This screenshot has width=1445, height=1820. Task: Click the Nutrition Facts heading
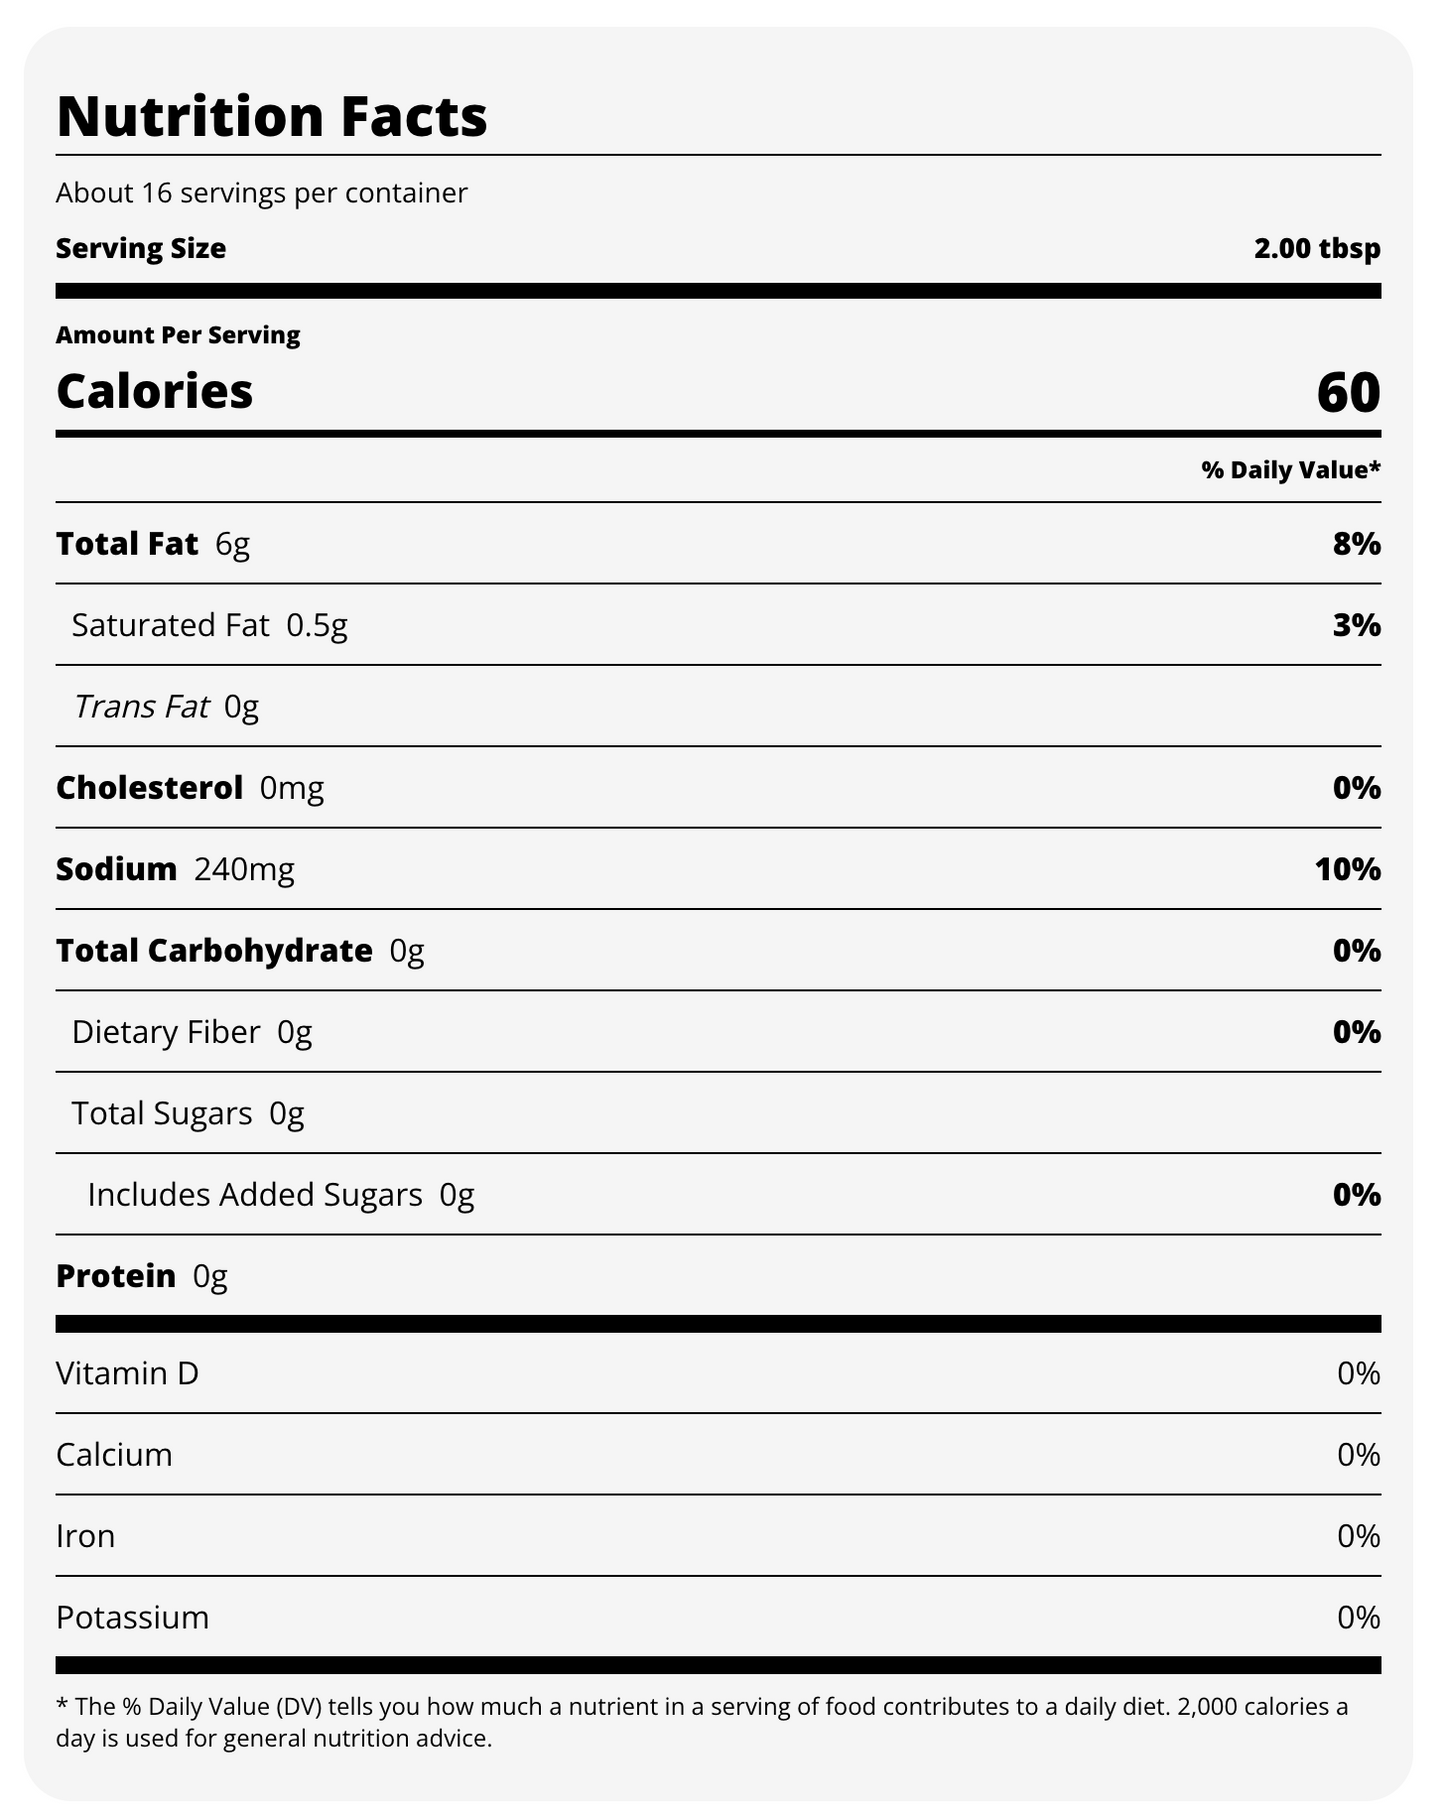point(272,116)
